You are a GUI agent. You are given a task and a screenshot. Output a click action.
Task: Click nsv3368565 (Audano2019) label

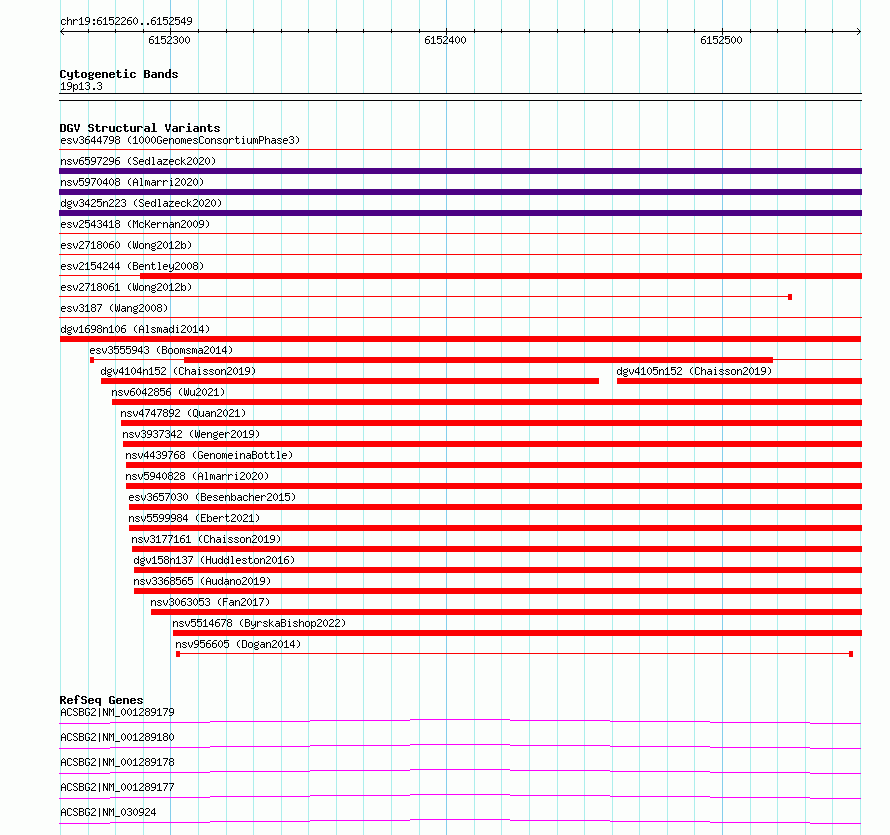[x=202, y=581]
